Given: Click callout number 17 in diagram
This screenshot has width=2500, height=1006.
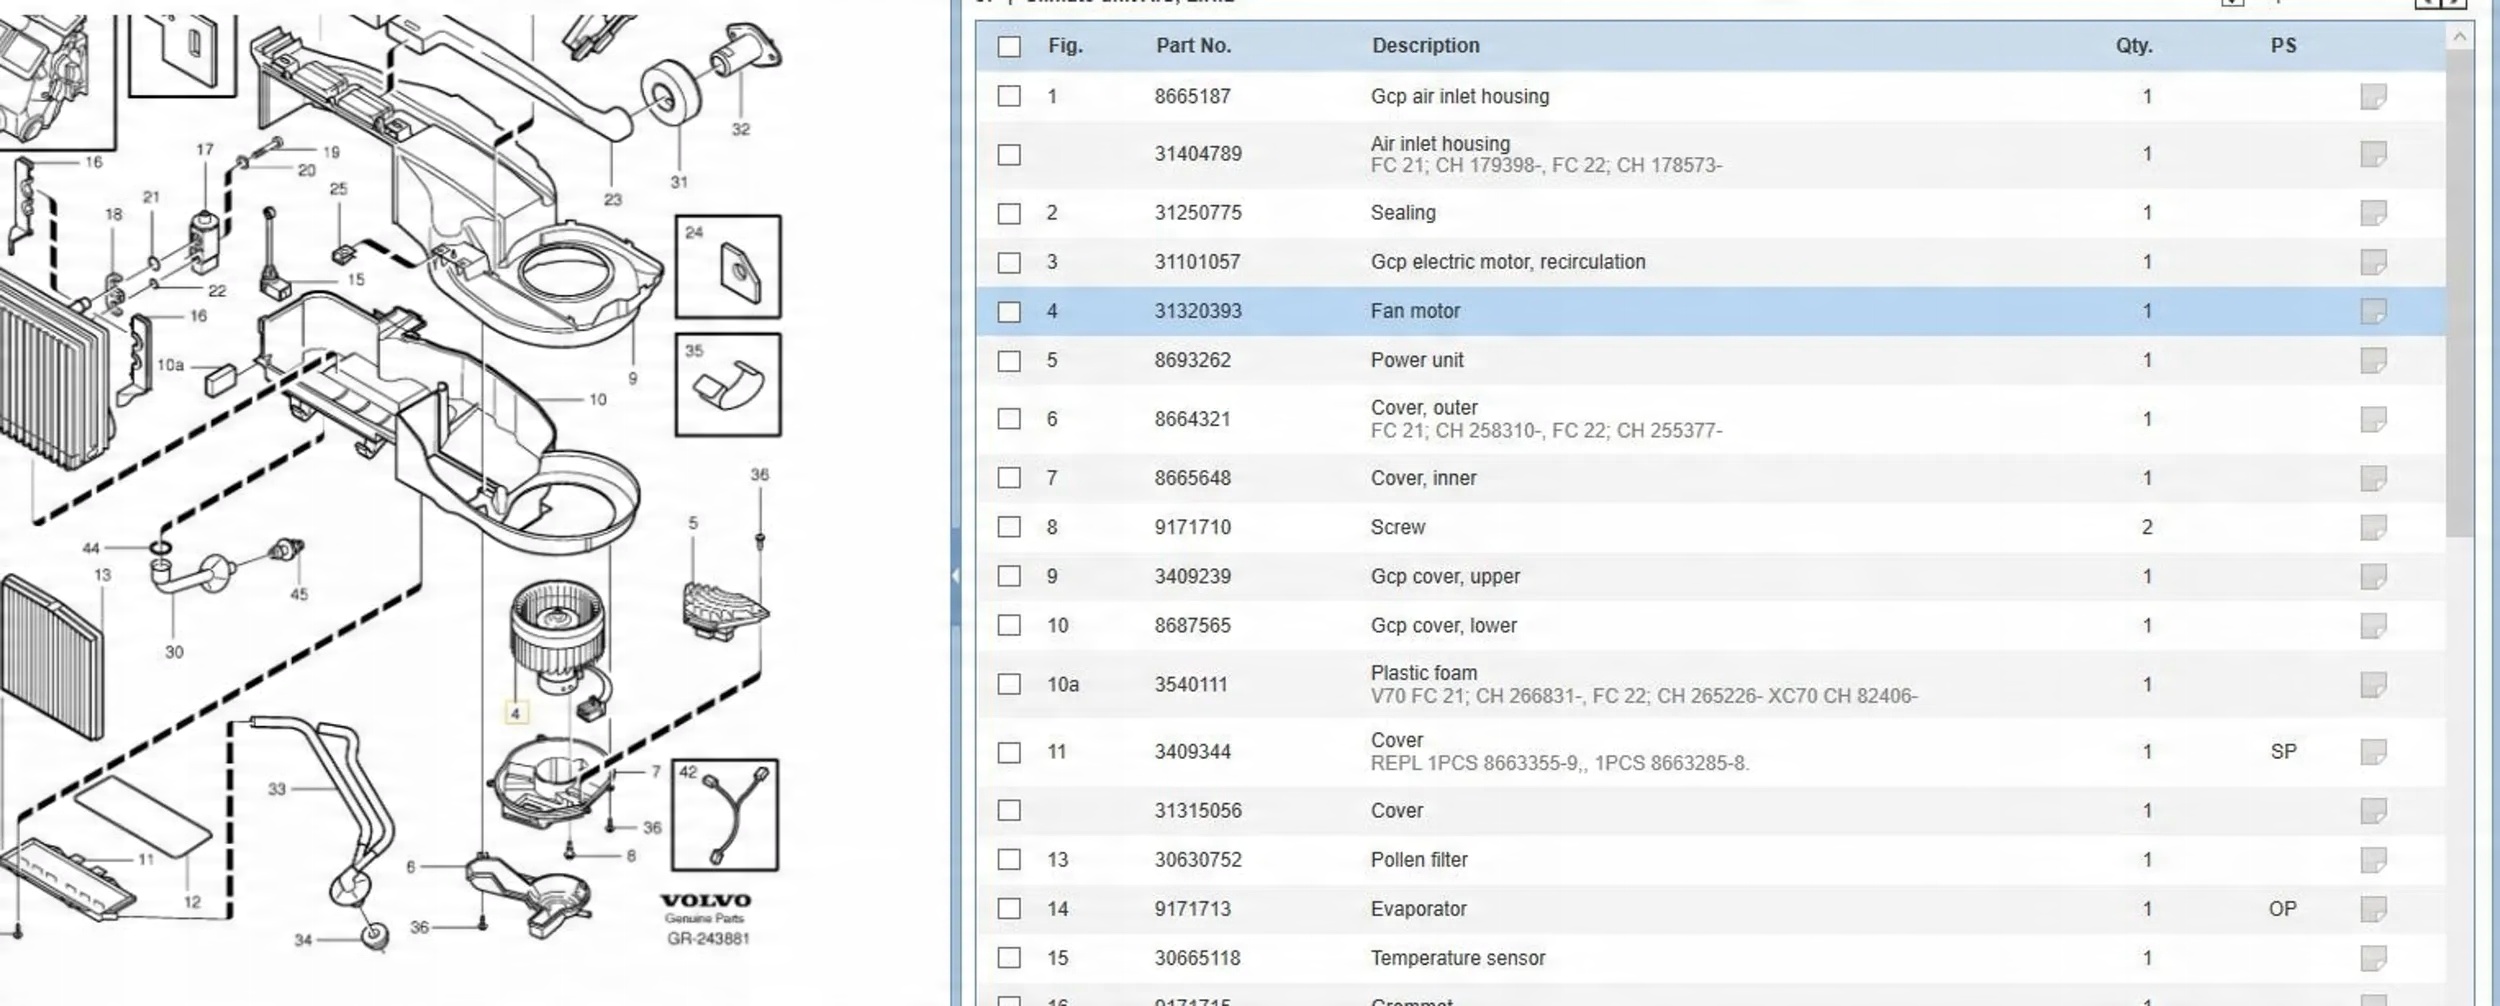Looking at the screenshot, I should click(205, 149).
